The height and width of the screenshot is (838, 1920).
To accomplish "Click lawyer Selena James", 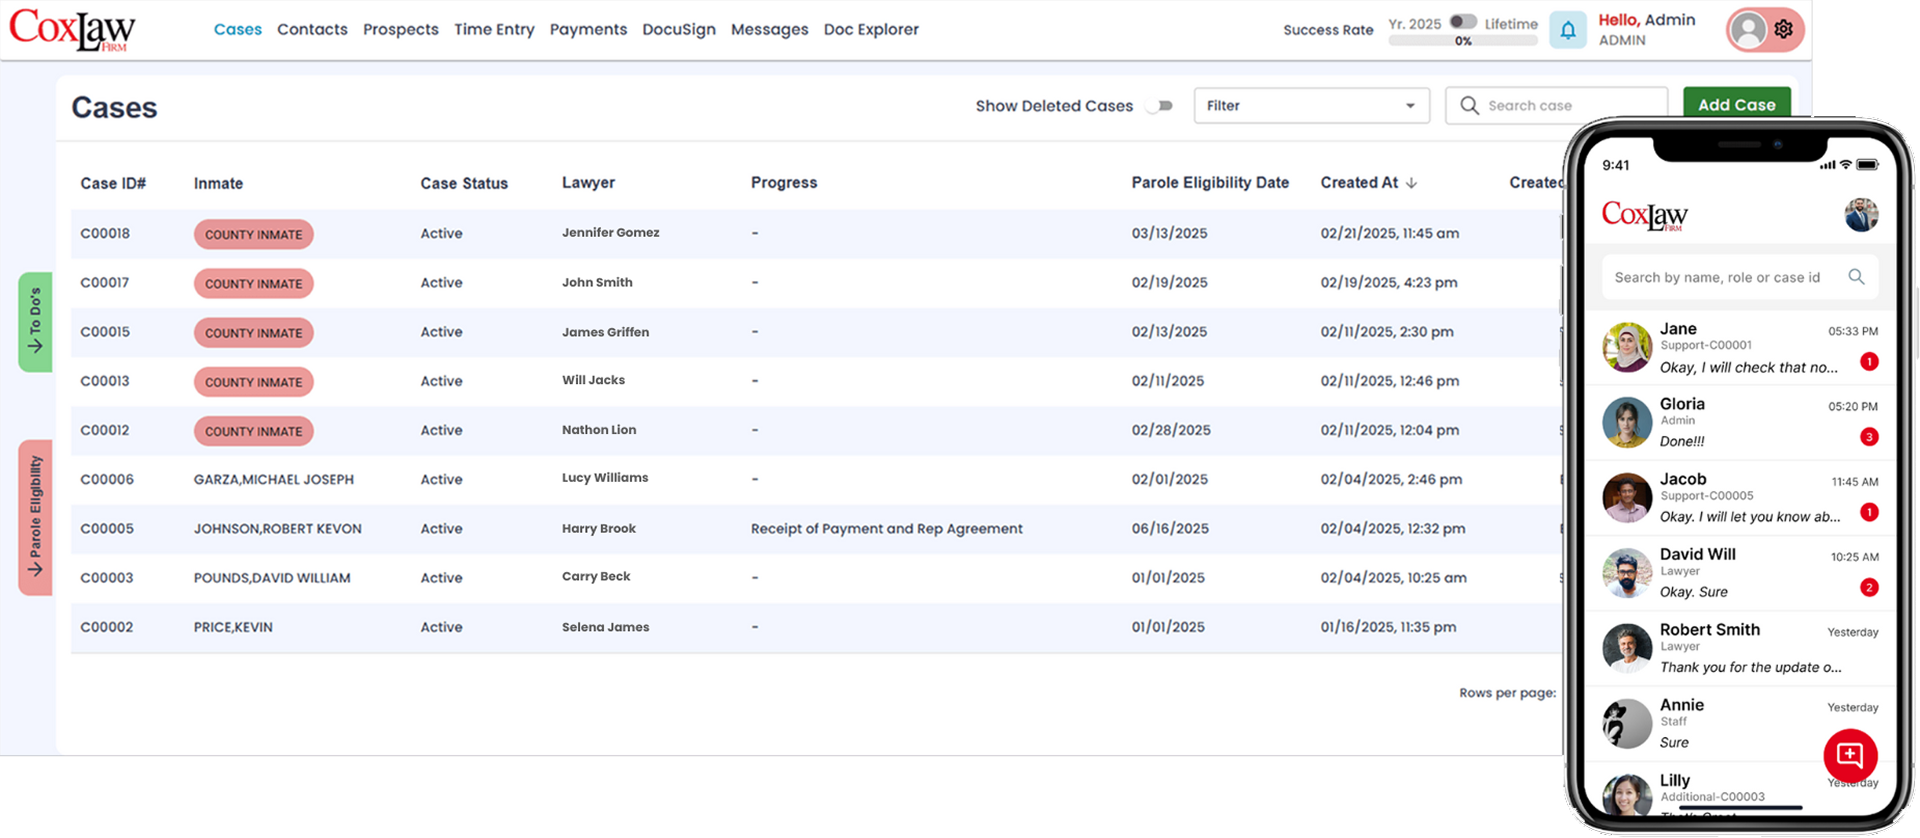I will pos(605,627).
